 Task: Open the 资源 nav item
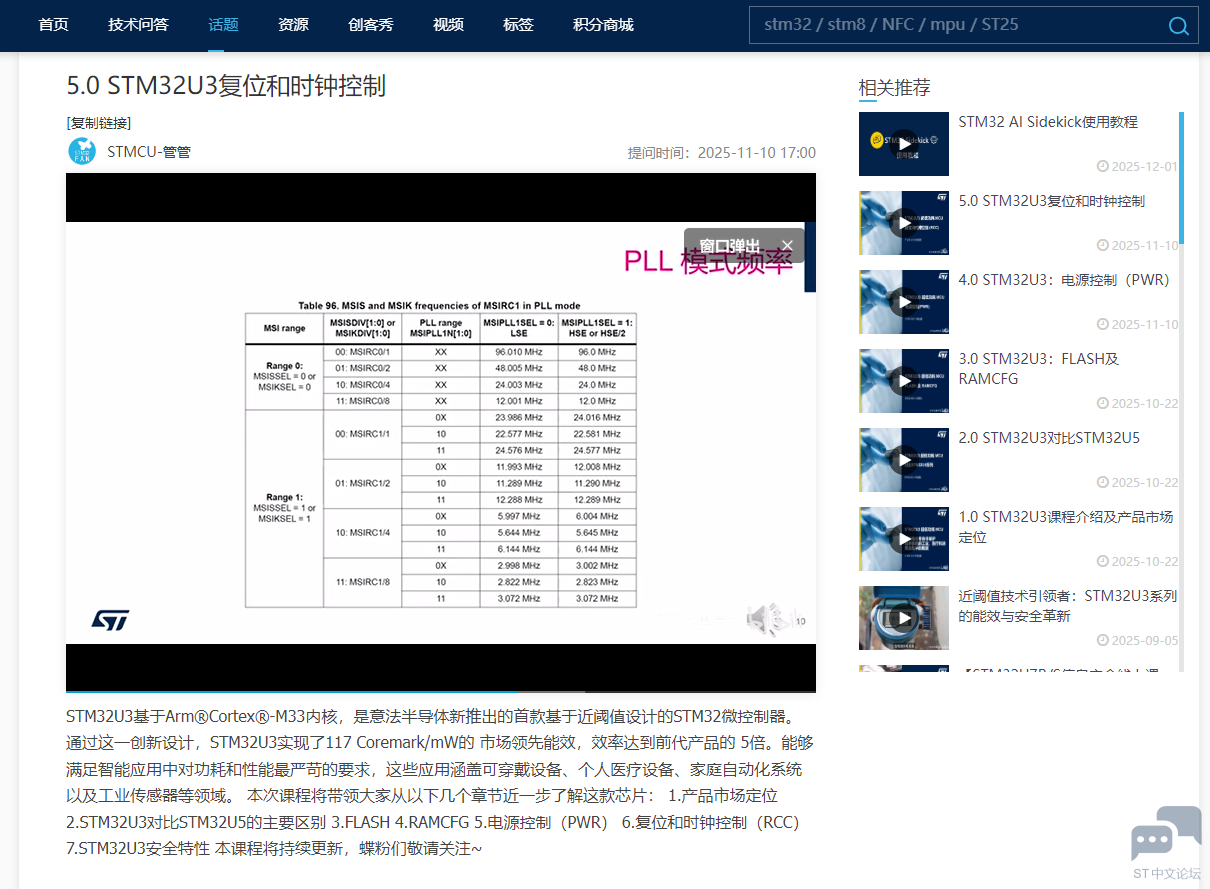click(294, 25)
